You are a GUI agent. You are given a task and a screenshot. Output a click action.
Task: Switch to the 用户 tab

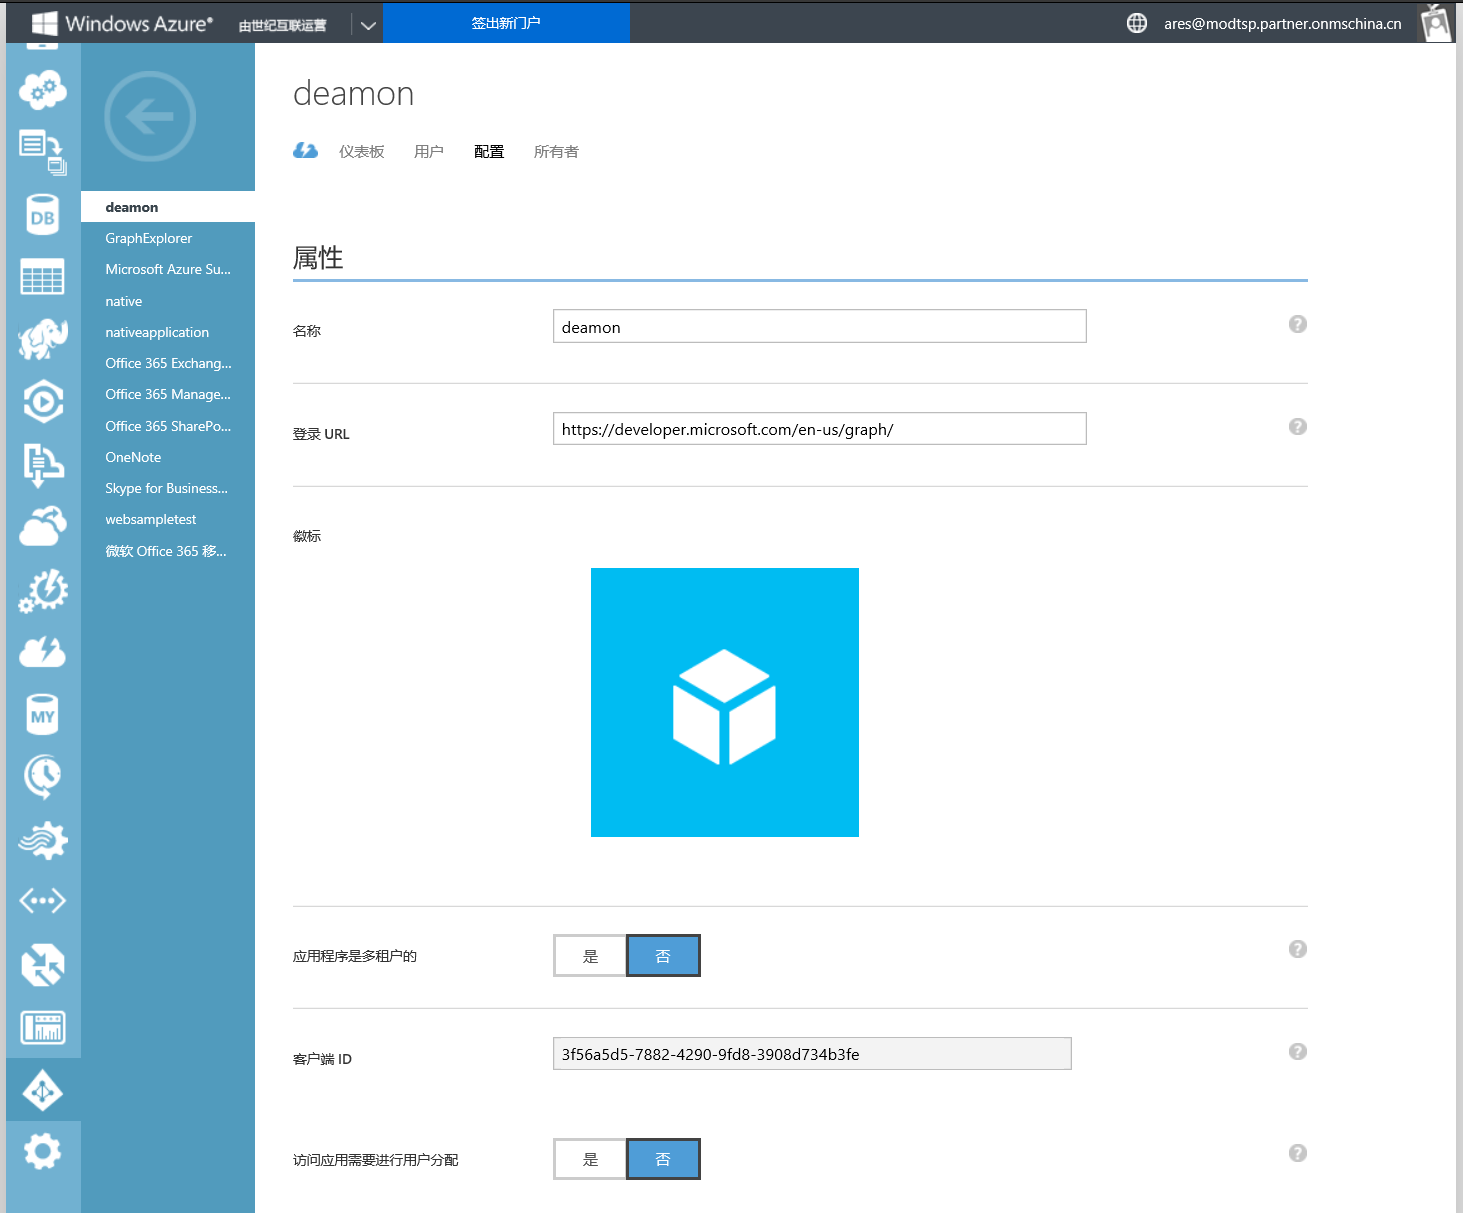click(428, 151)
